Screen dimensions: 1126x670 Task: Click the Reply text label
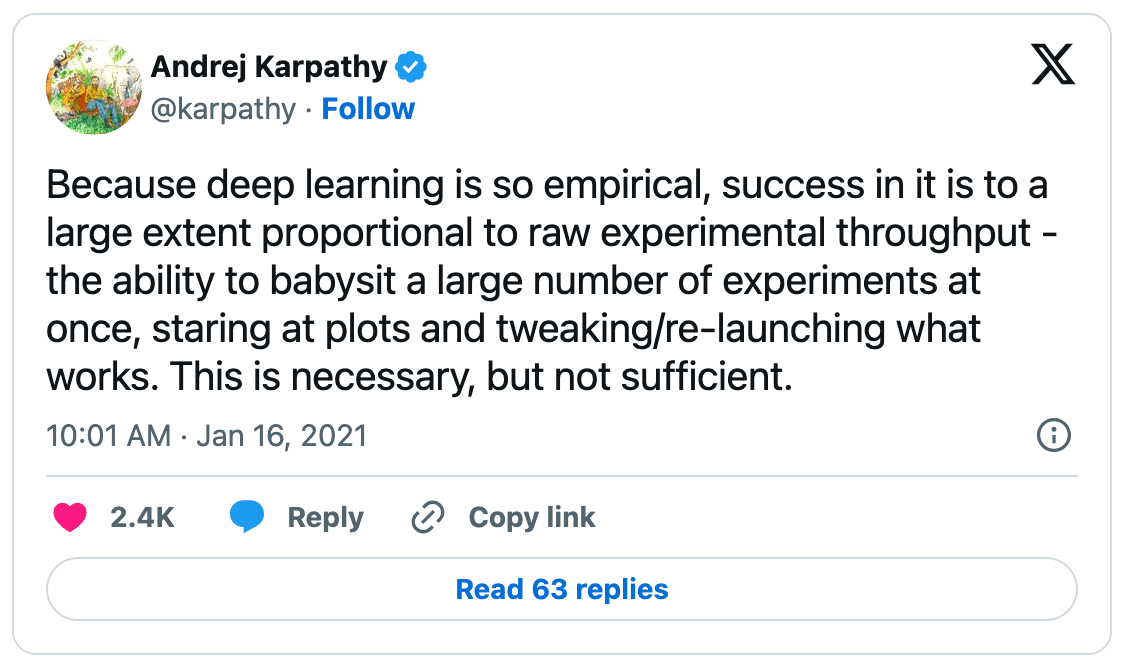325,517
